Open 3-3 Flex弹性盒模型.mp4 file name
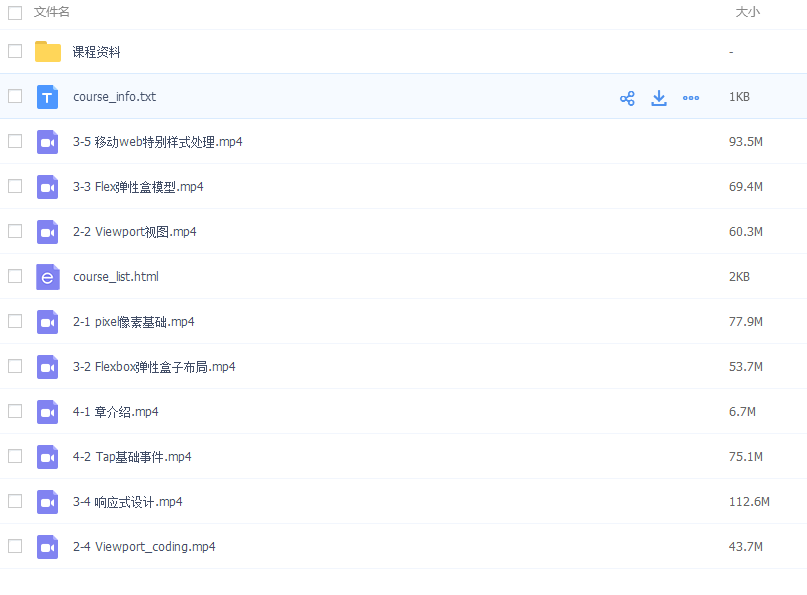The image size is (807, 595). (x=138, y=187)
